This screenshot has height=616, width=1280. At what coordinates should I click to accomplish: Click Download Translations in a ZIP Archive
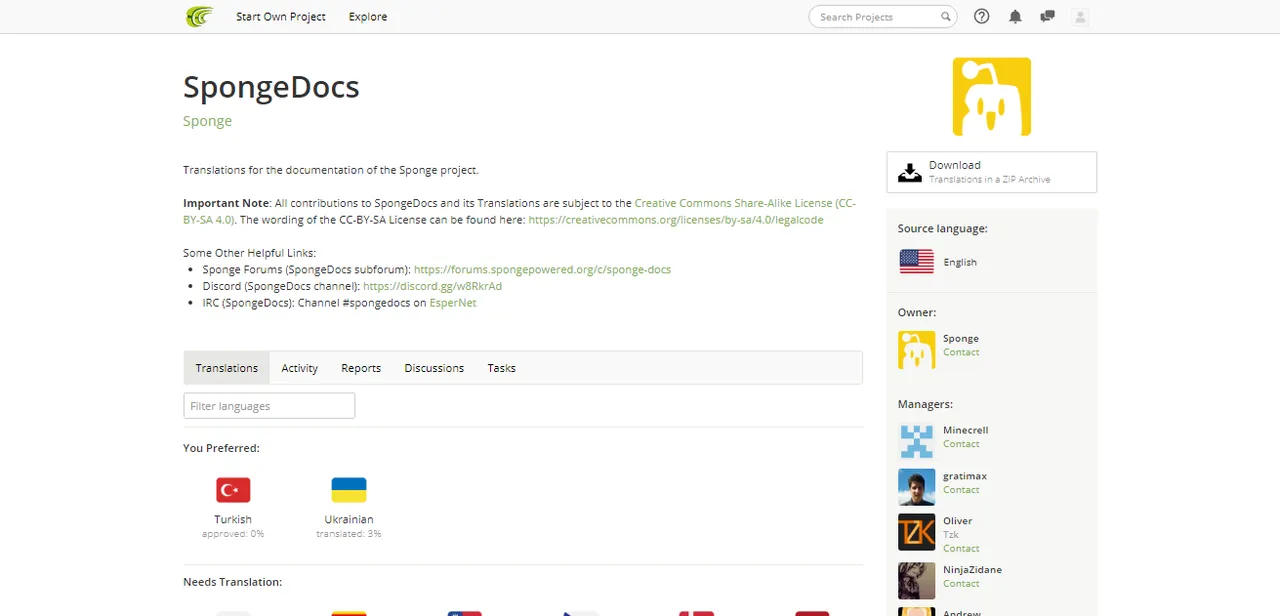(991, 172)
